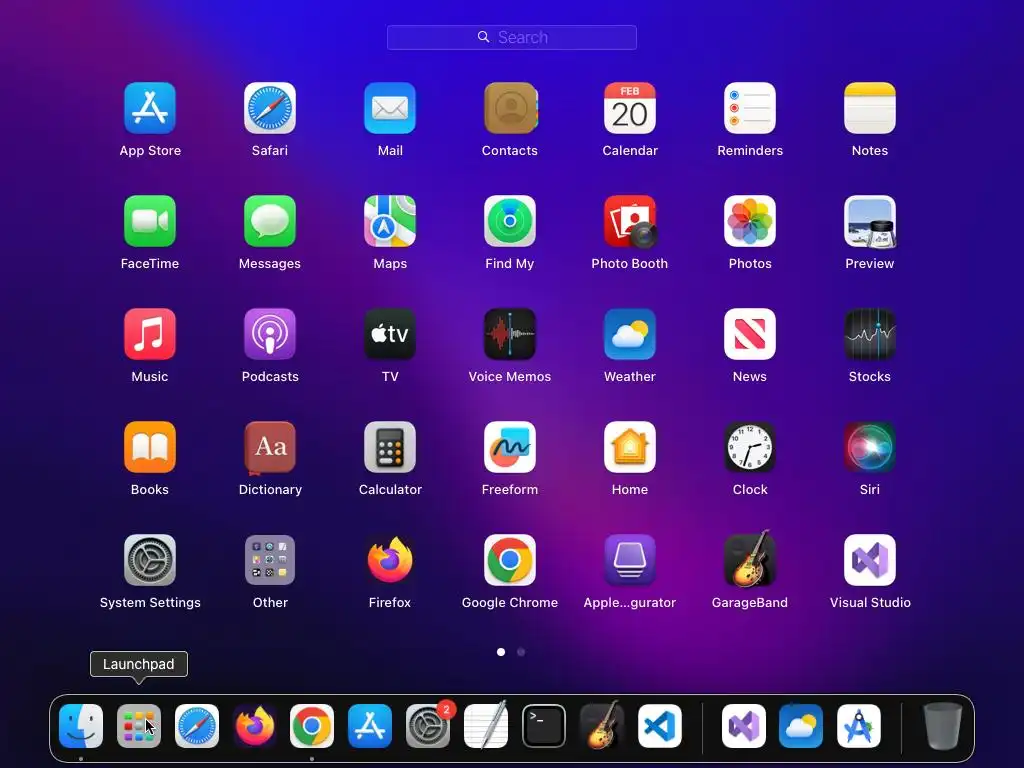Open Firefox from the Dock
Image resolution: width=1024 pixels, height=768 pixels.
[255, 726]
